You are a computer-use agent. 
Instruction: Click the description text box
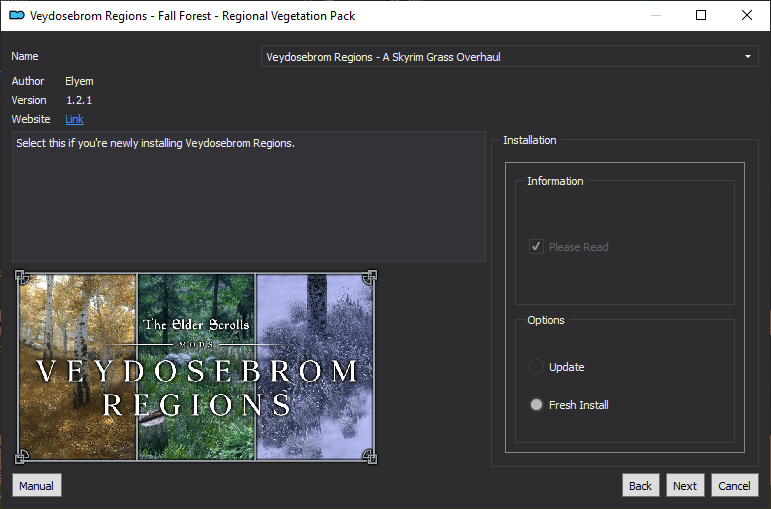(248, 196)
